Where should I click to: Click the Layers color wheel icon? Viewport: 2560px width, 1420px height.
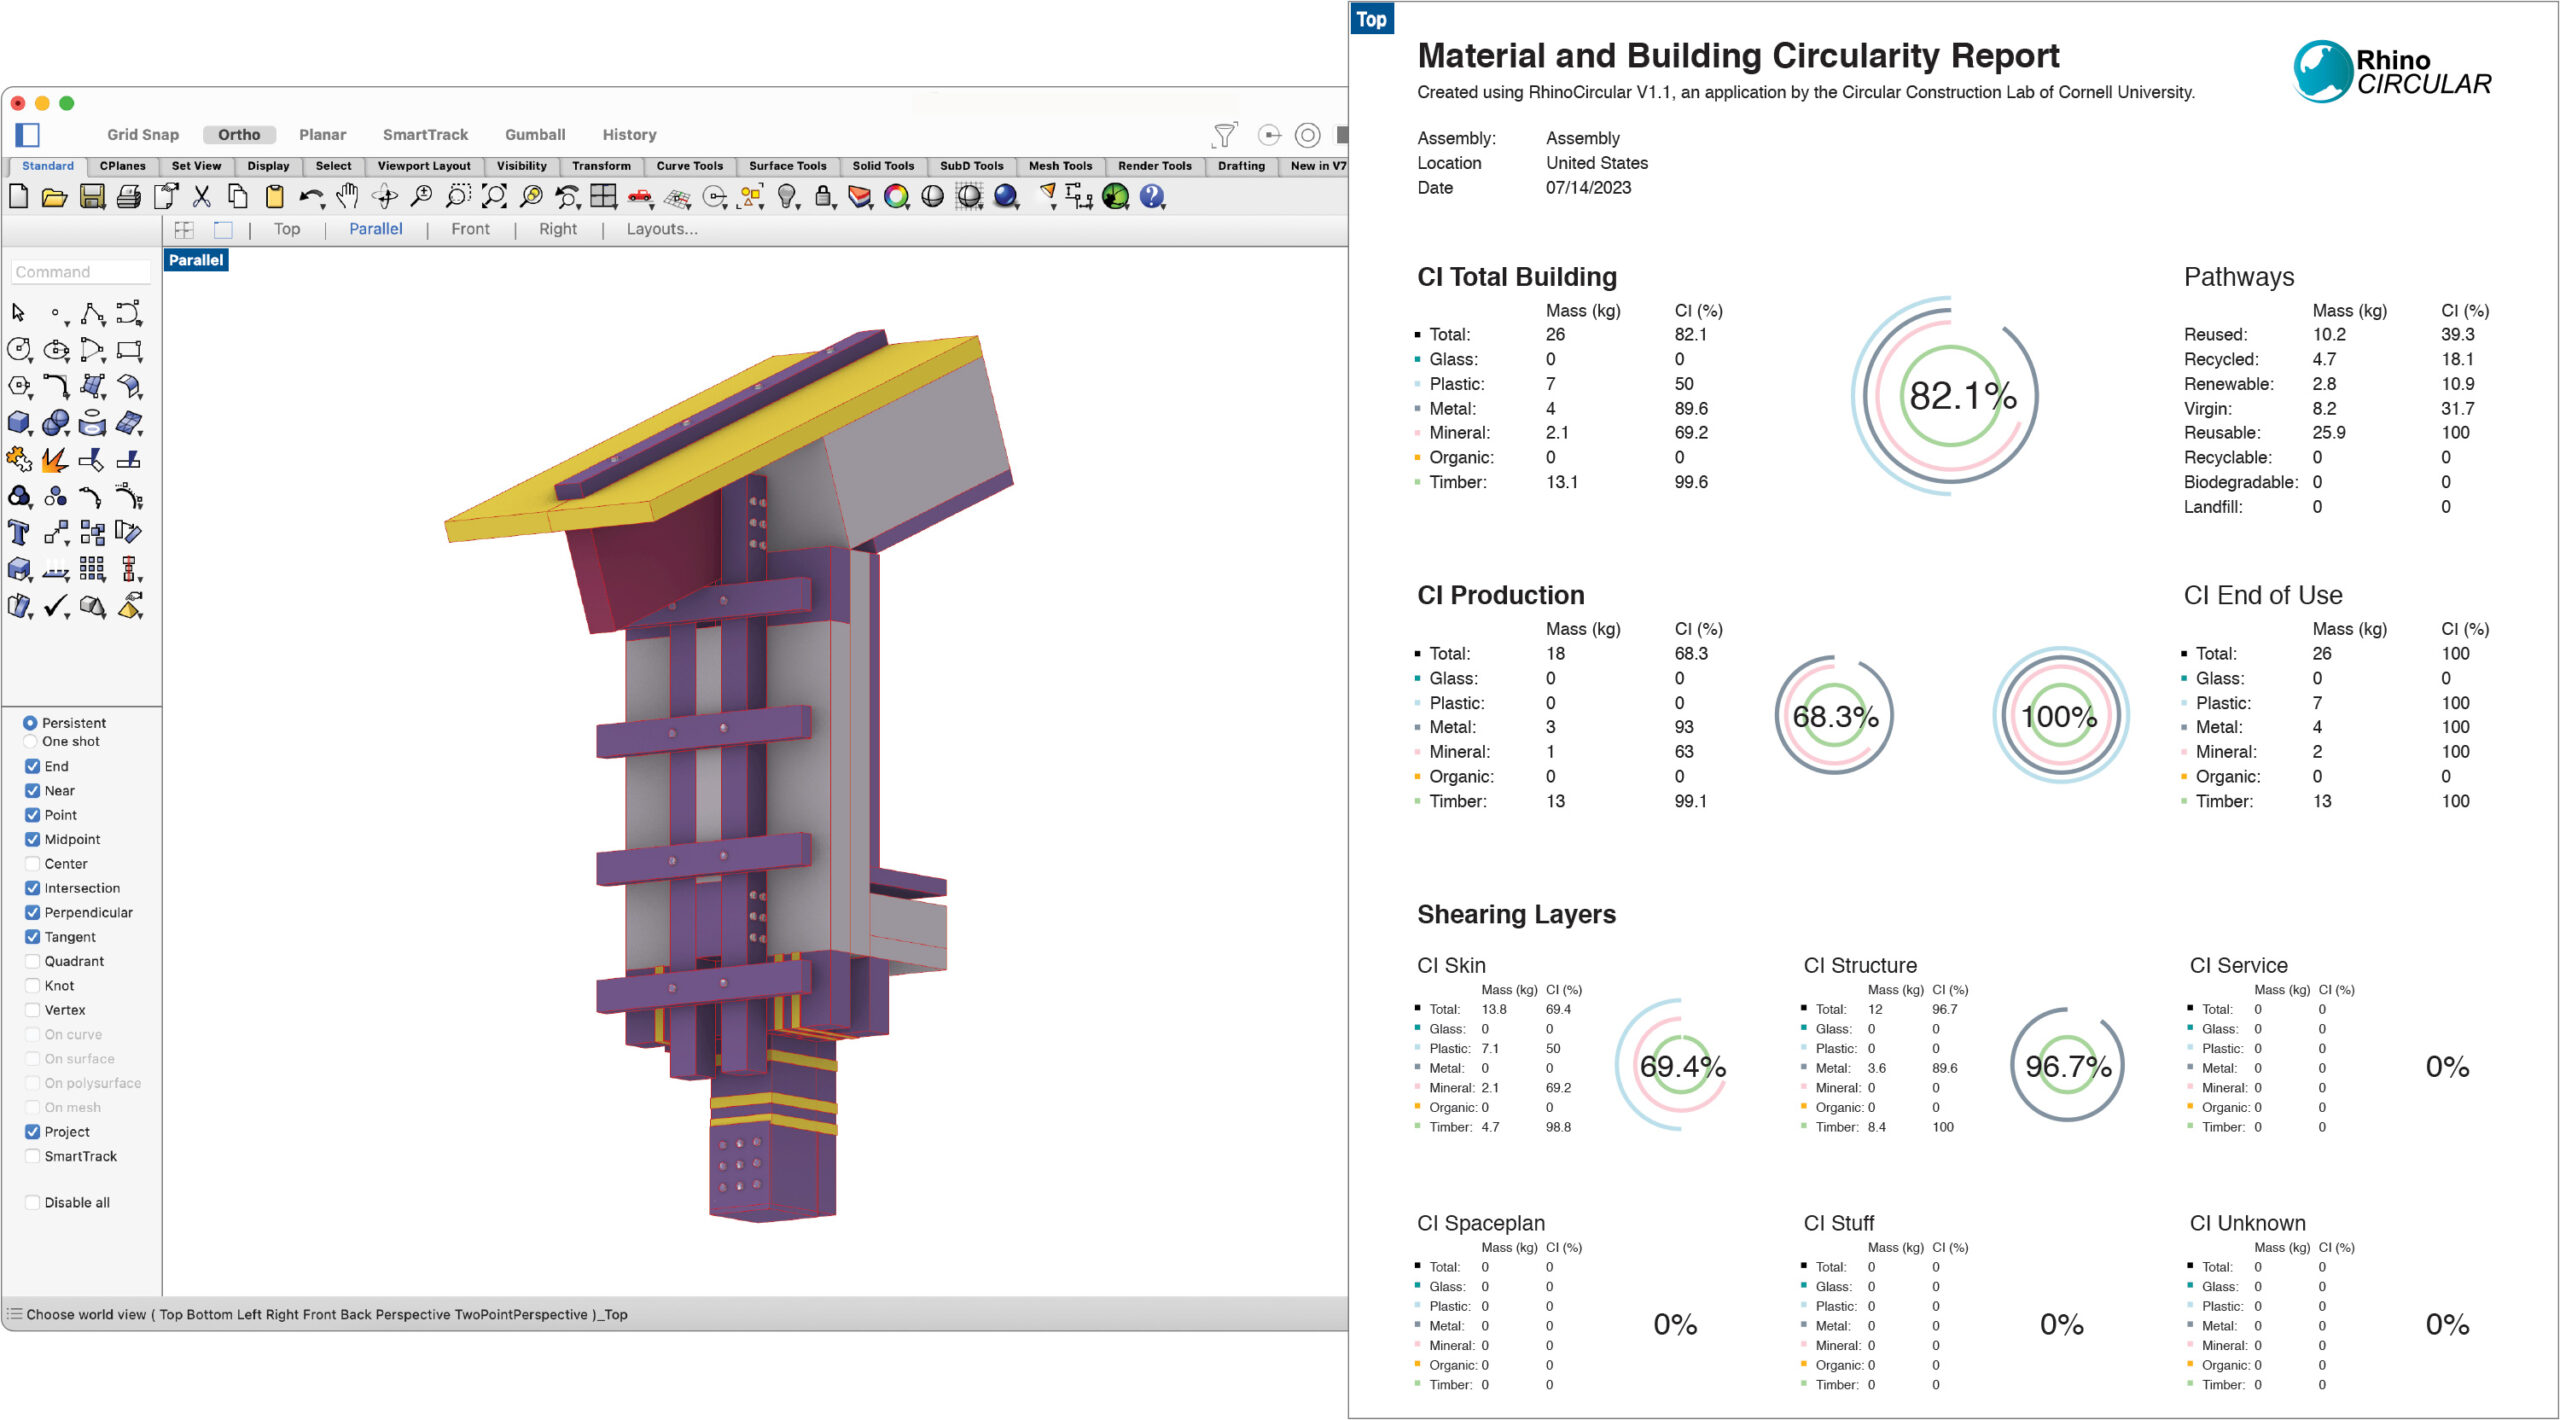pos(896,196)
